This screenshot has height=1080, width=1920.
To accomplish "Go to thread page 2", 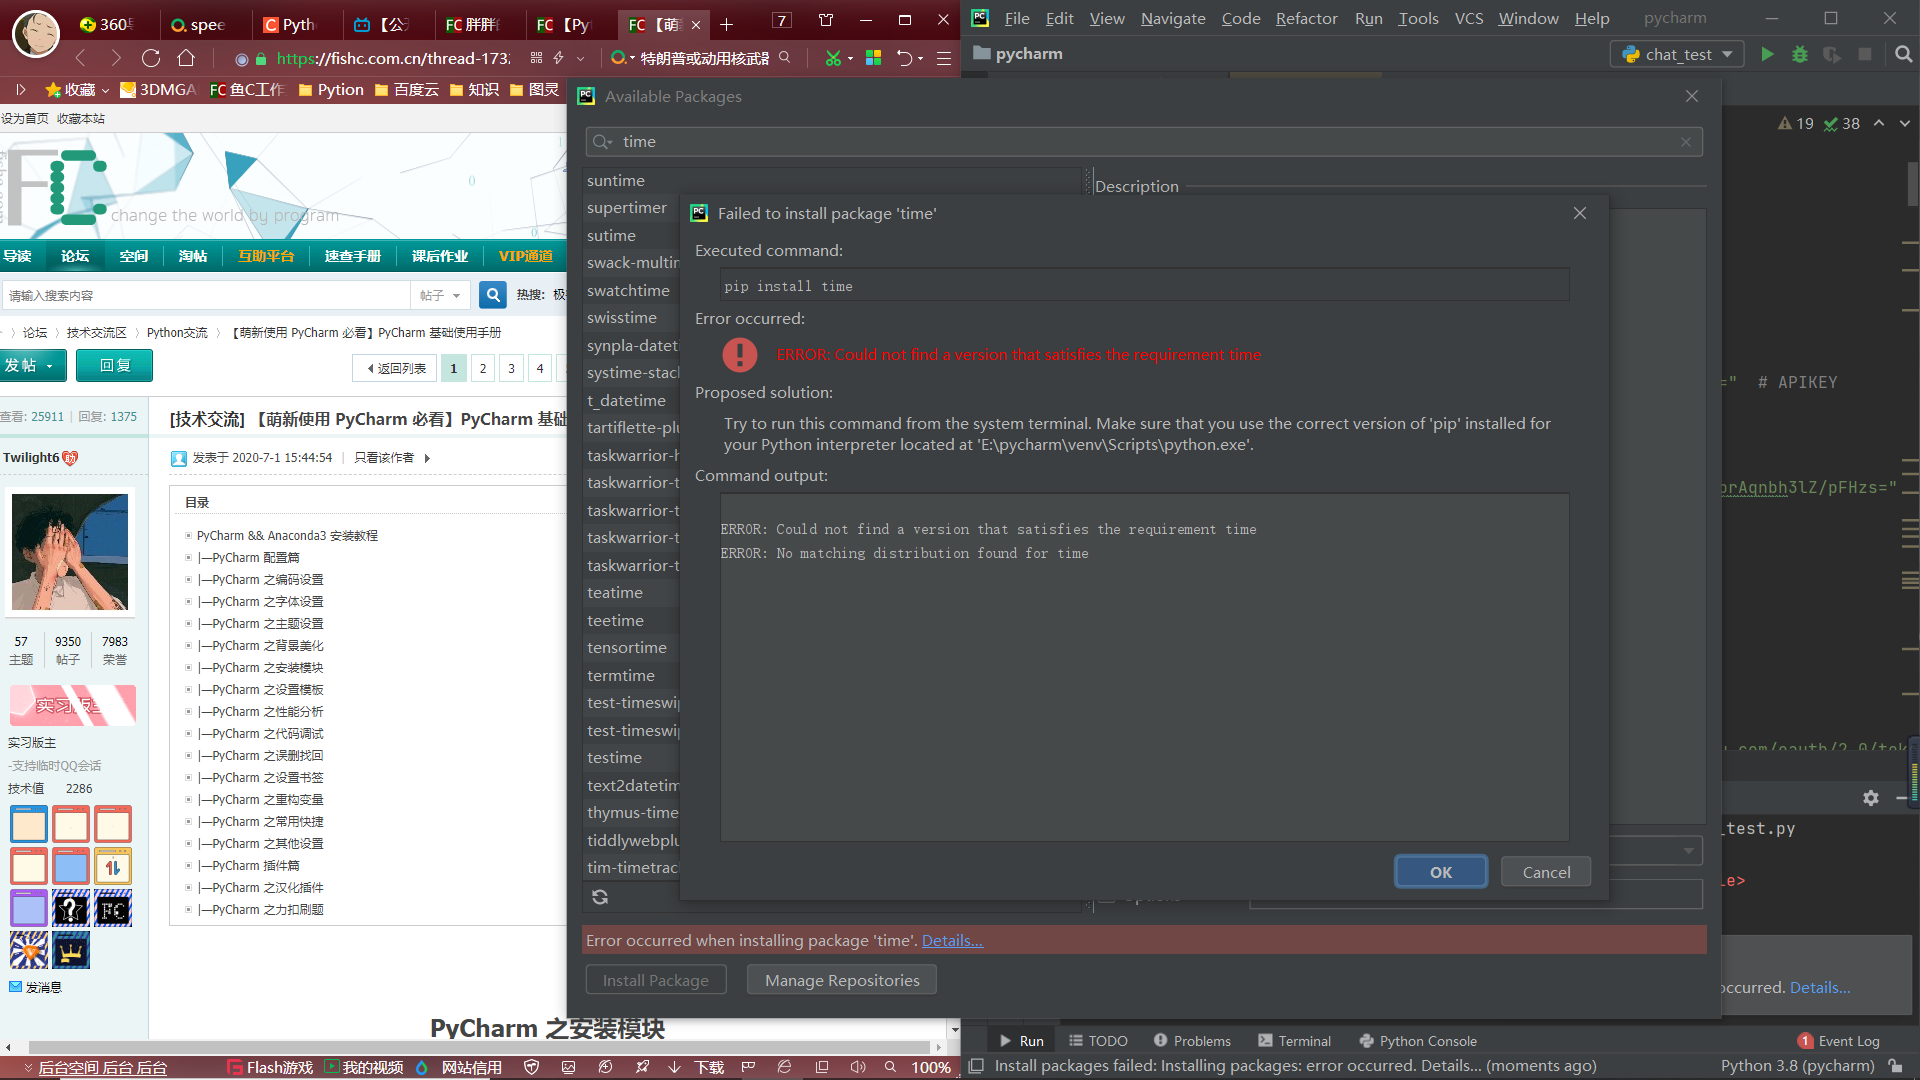I will [483, 368].
